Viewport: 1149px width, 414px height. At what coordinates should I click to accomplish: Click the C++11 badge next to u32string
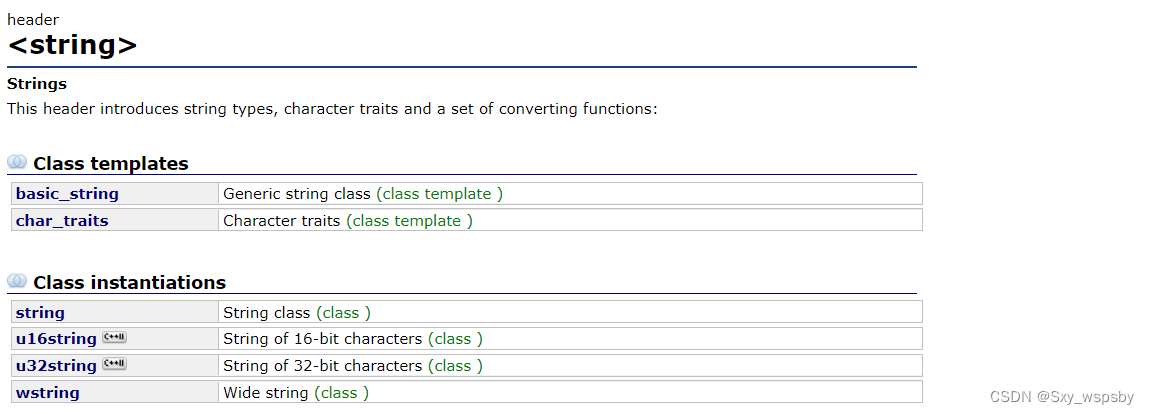click(115, 364)
